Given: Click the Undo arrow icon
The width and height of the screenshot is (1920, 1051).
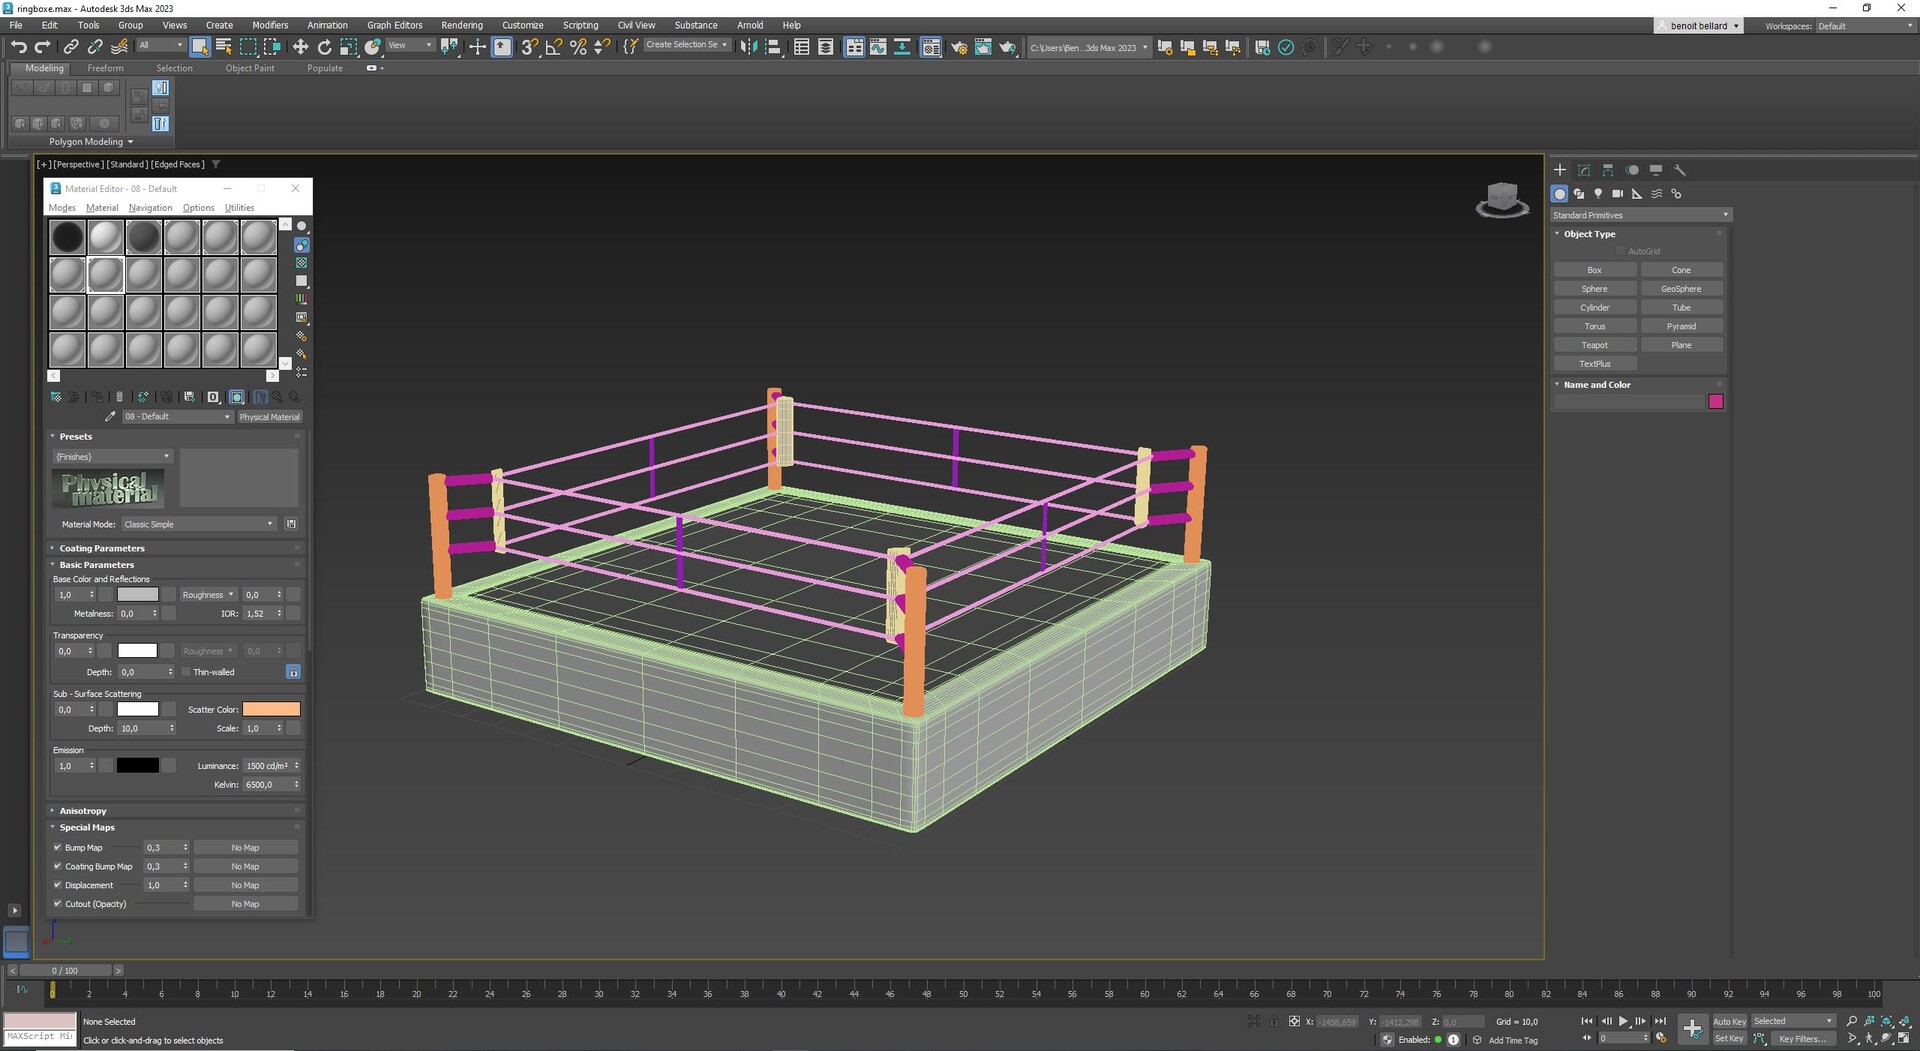Looking at the screenshot, I should [18, 47].
